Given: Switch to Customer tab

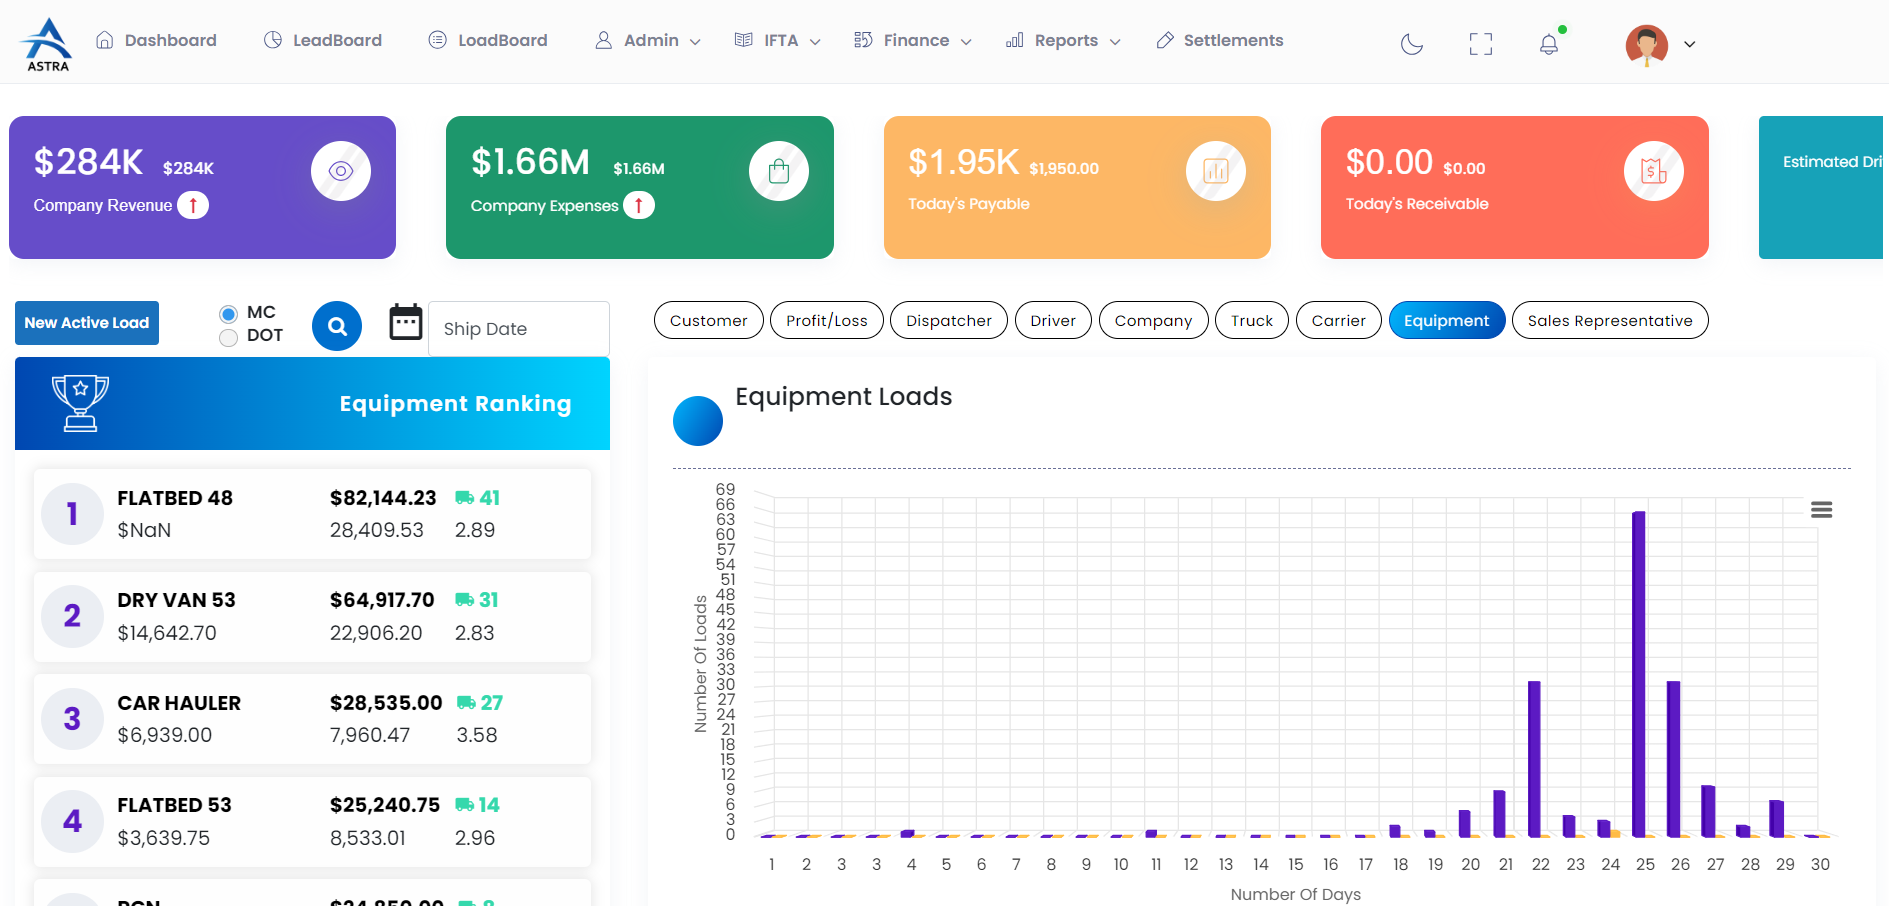Looking at the screenshot, I should (x=709, y=320).
